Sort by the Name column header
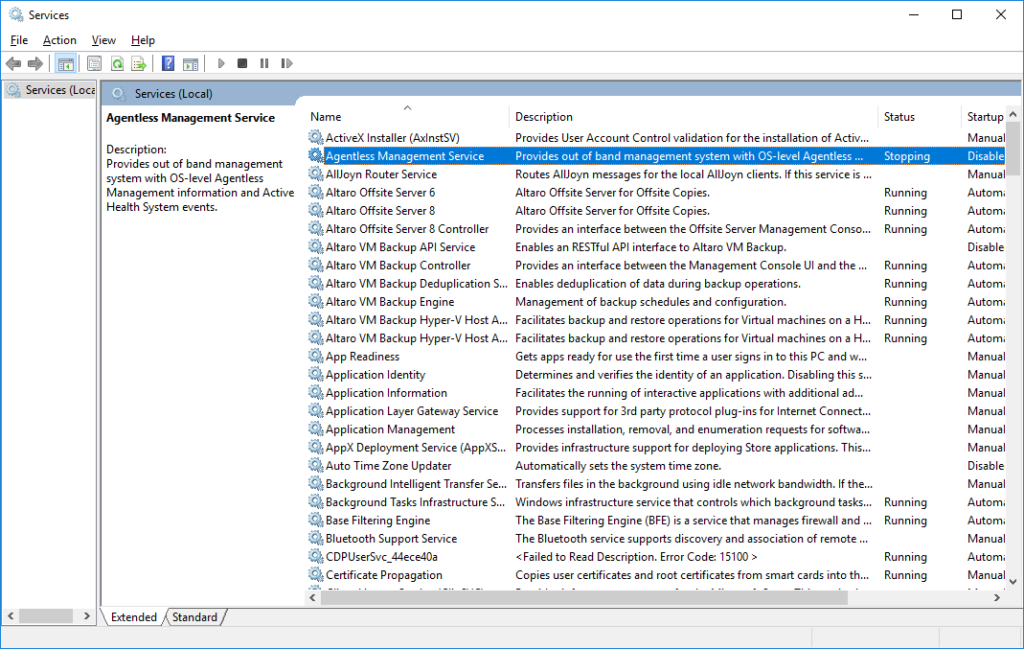Image resolution: width=1024 pixels, height=649 pixels. (408, 116)
